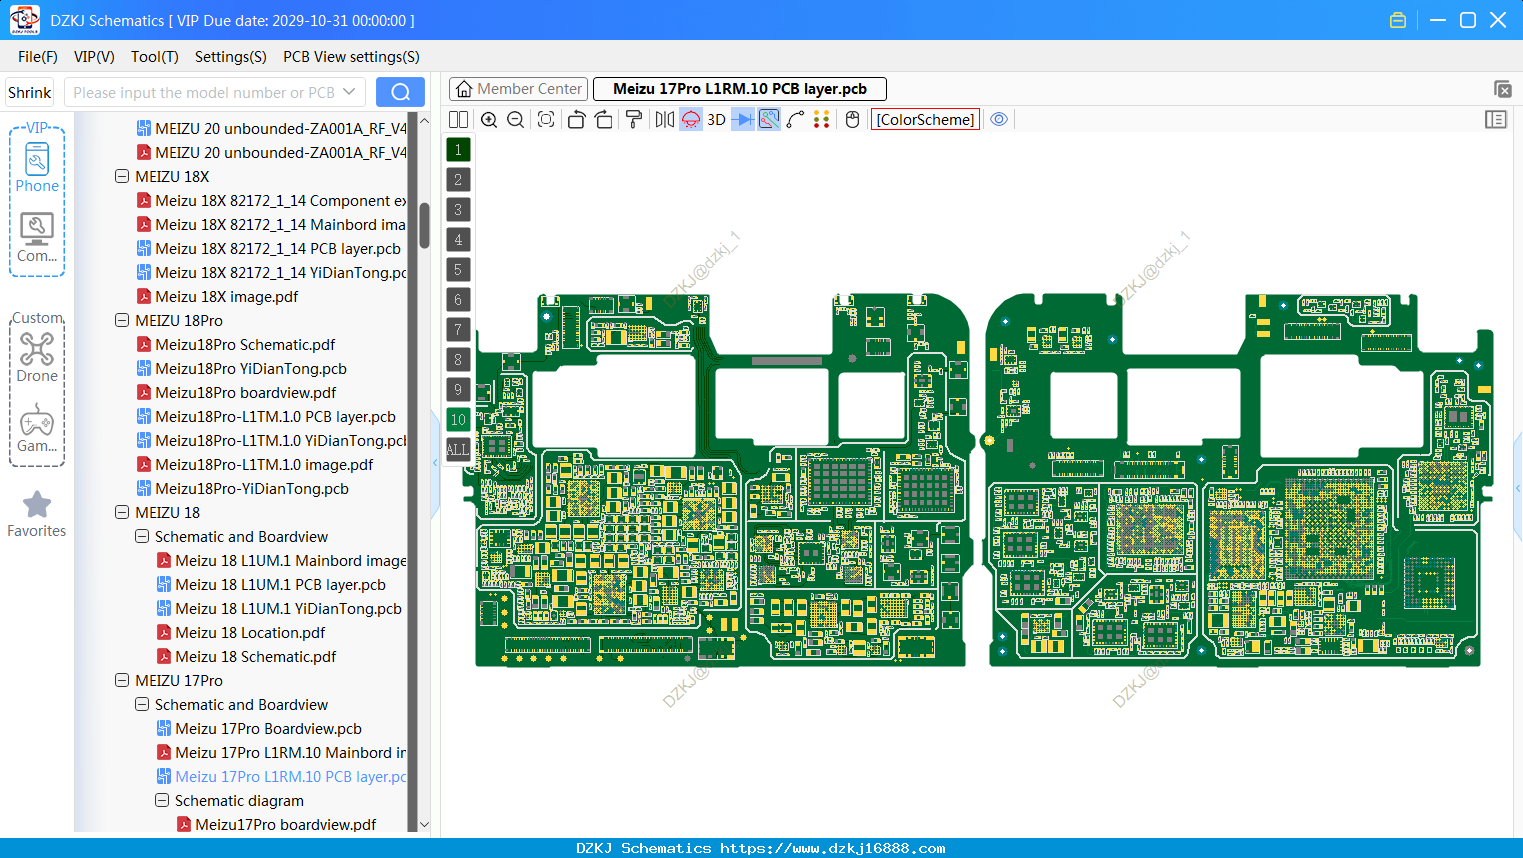Select the Phone category icon
The image size is (1523, 858).
(x=37, y=167)
